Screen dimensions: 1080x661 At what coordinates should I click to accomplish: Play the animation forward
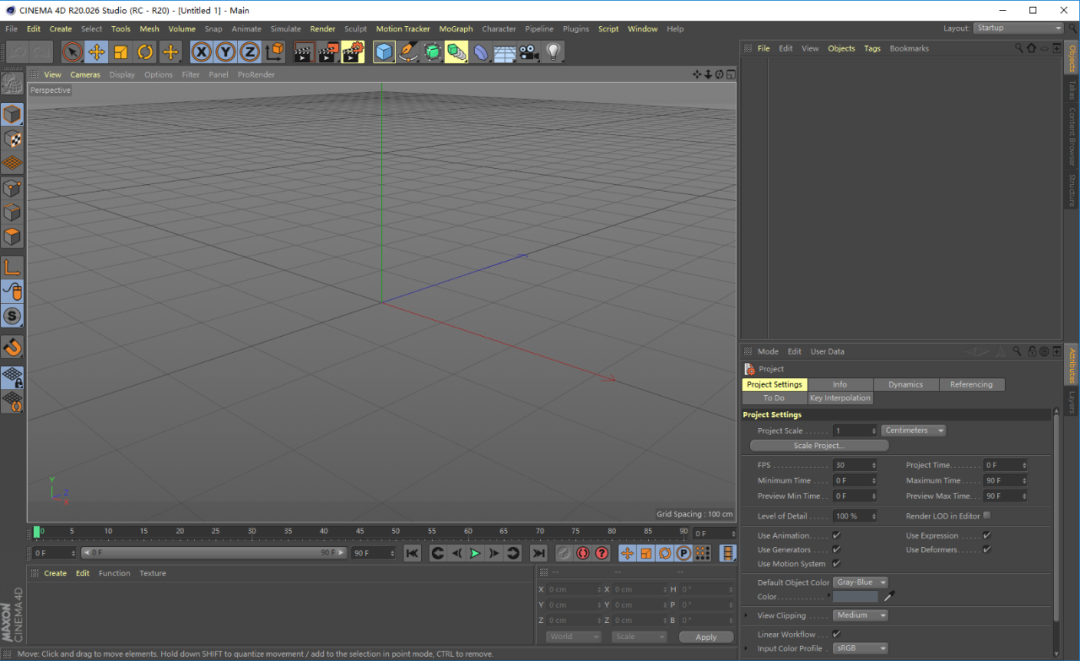475,553
